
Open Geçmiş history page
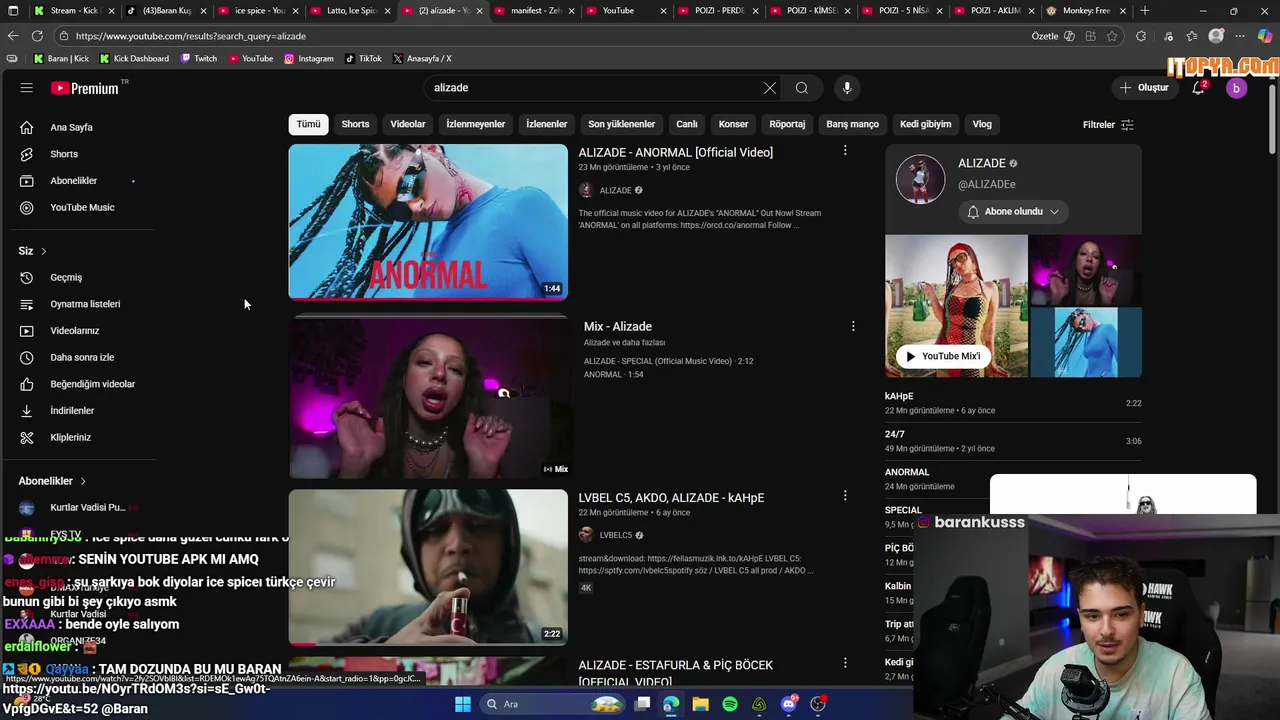click(66, 278)
